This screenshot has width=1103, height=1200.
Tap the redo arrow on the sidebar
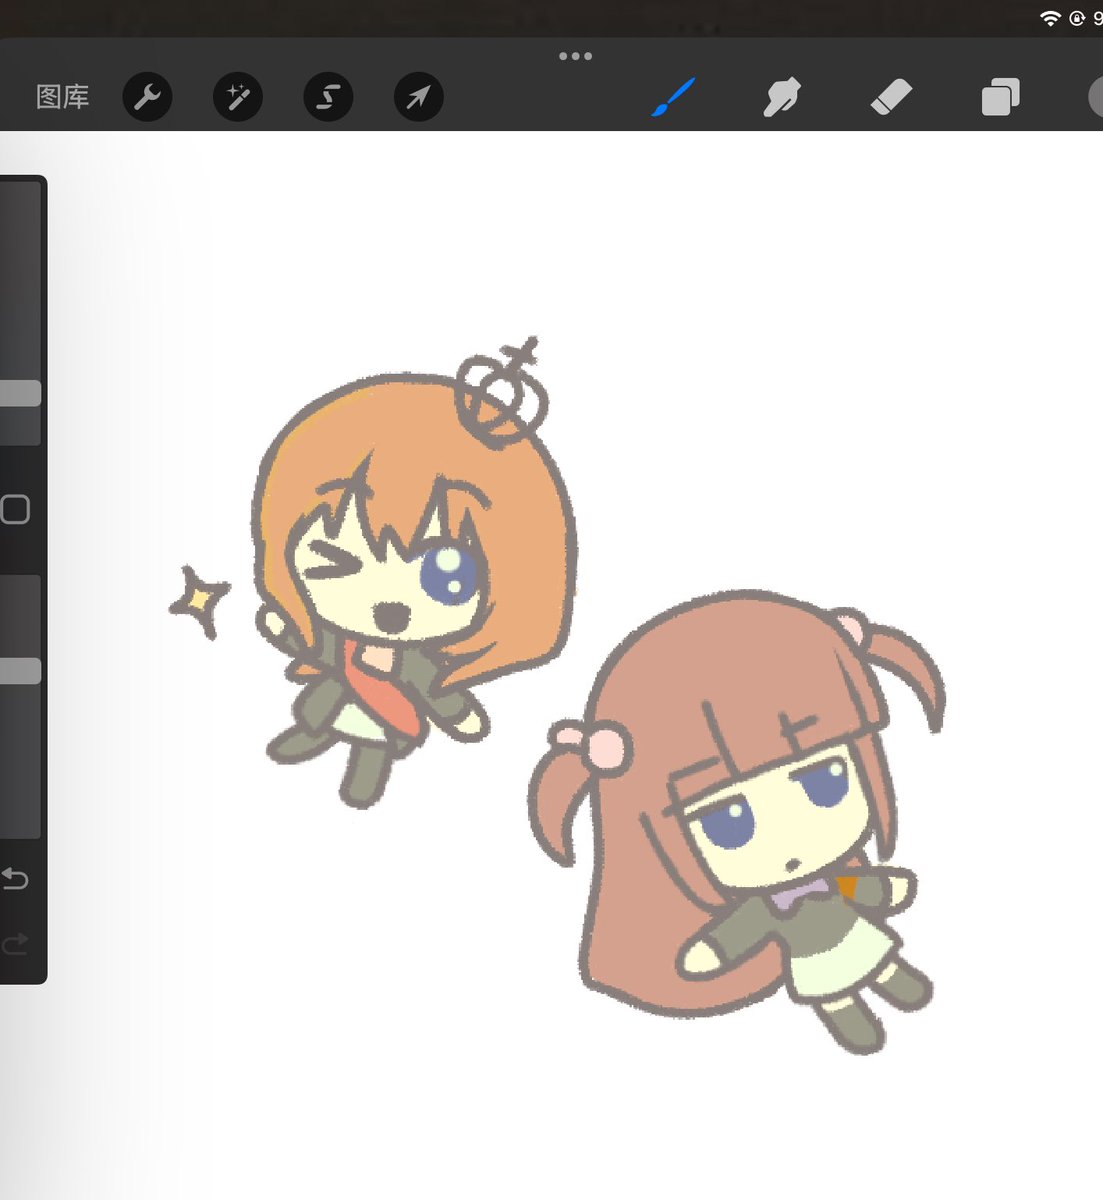[x=15, y=943]
